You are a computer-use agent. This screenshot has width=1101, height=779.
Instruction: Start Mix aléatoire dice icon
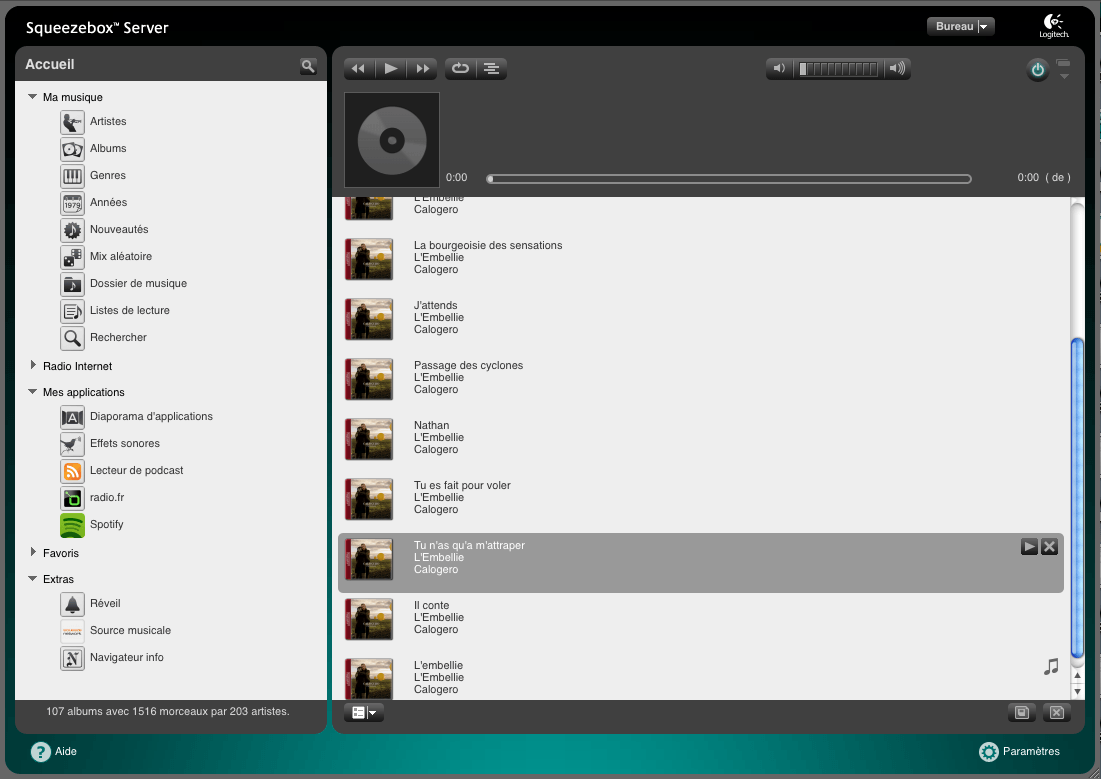click(x=72, y=256)
